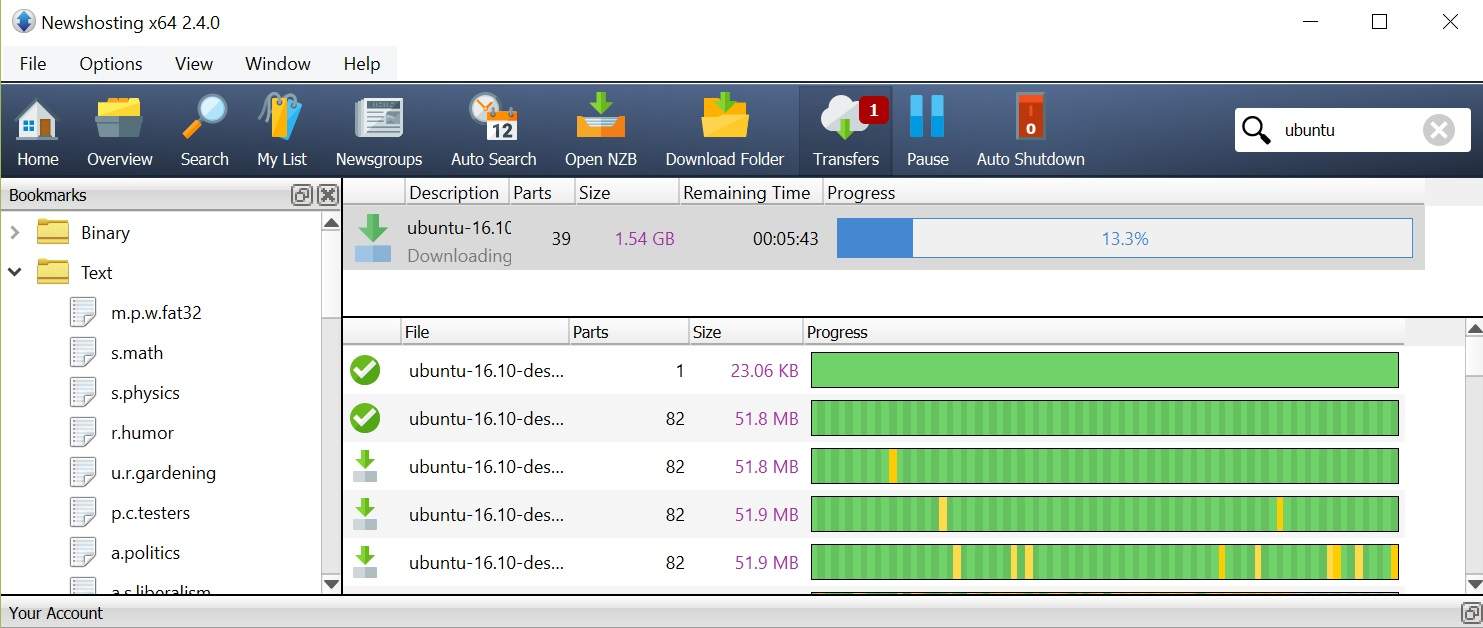The image size is (1483, 628).
Task: Toggle Pause for downloads
Action: point(927,131)
